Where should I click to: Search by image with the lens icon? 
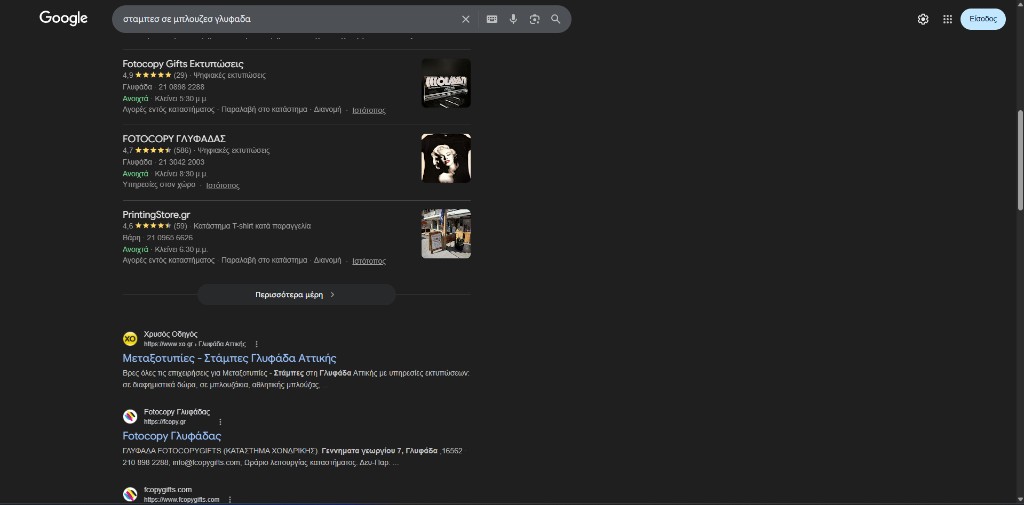(535, 20)
